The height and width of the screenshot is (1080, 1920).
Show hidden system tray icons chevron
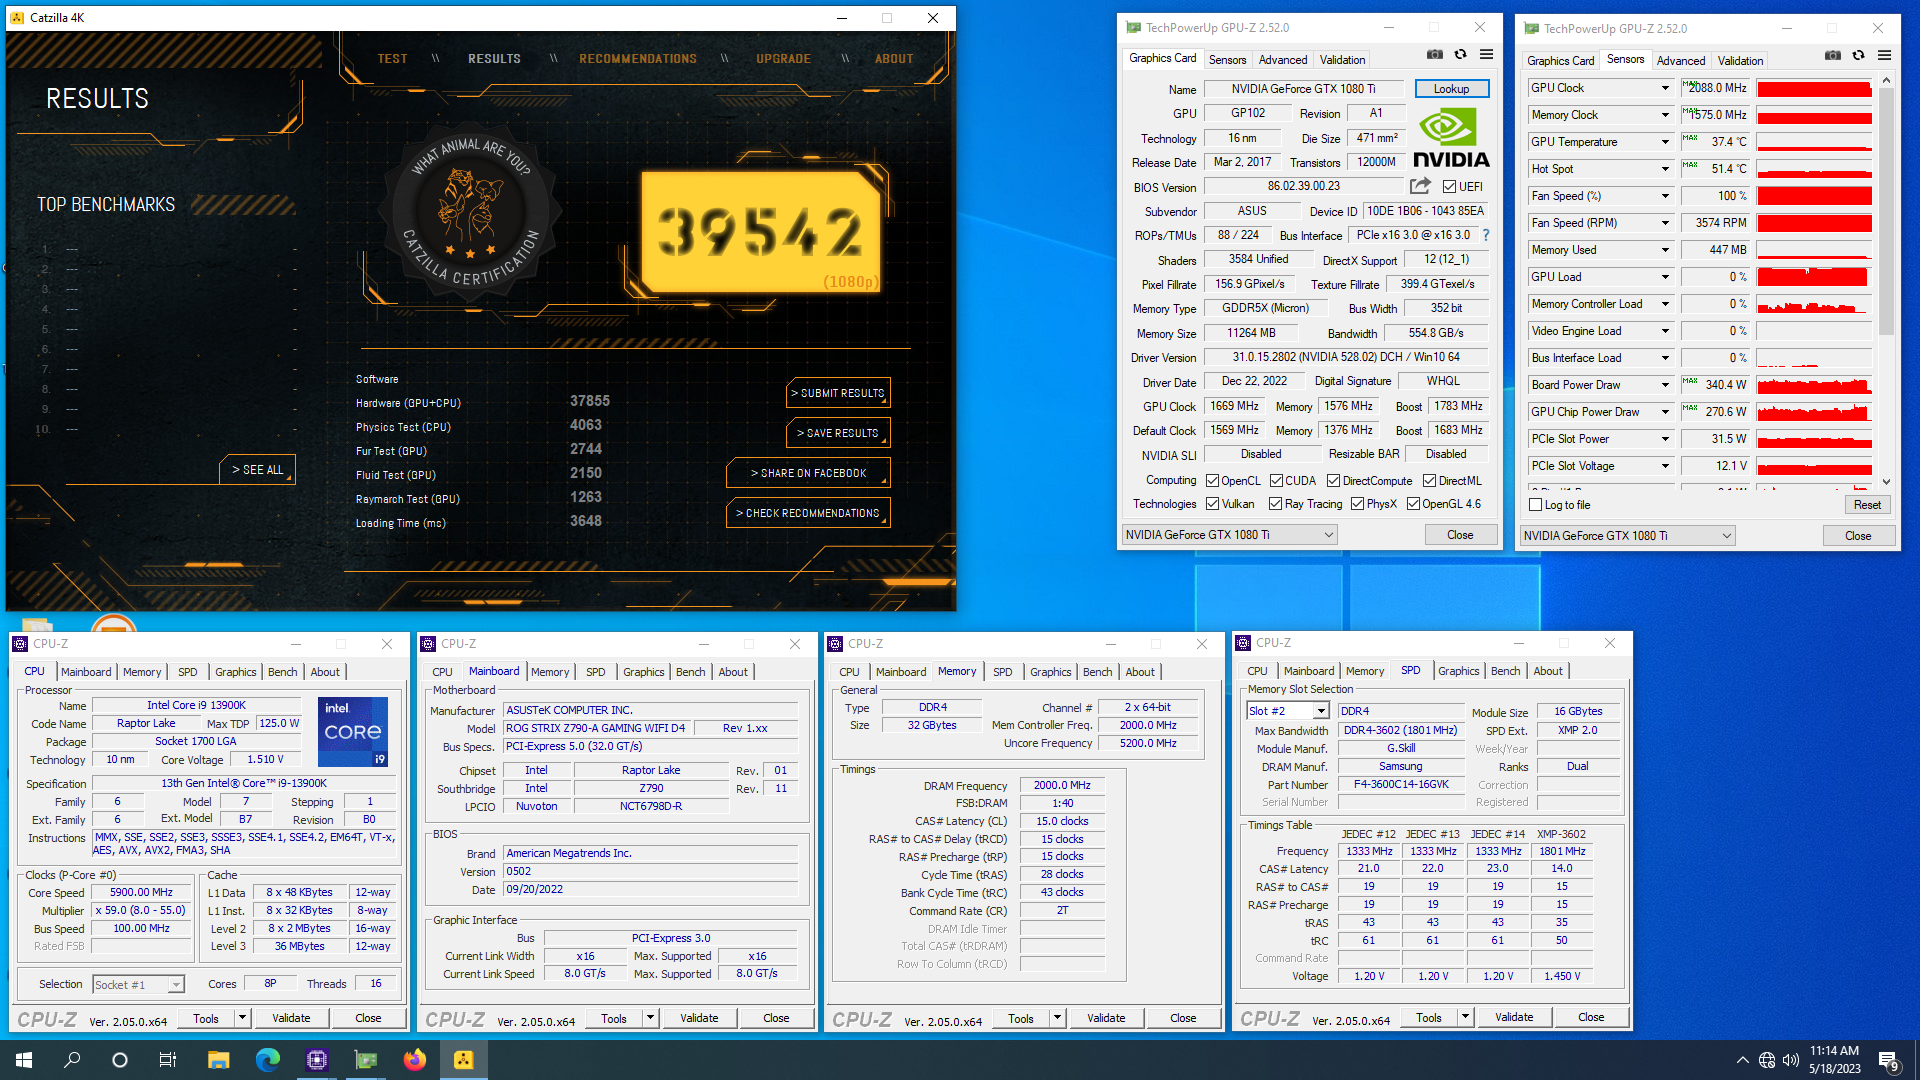(1743, 1060)
